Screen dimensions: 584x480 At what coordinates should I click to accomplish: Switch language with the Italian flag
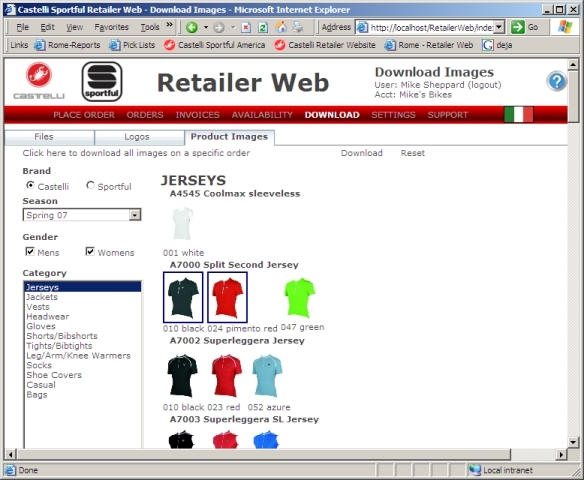click(518, 114)
